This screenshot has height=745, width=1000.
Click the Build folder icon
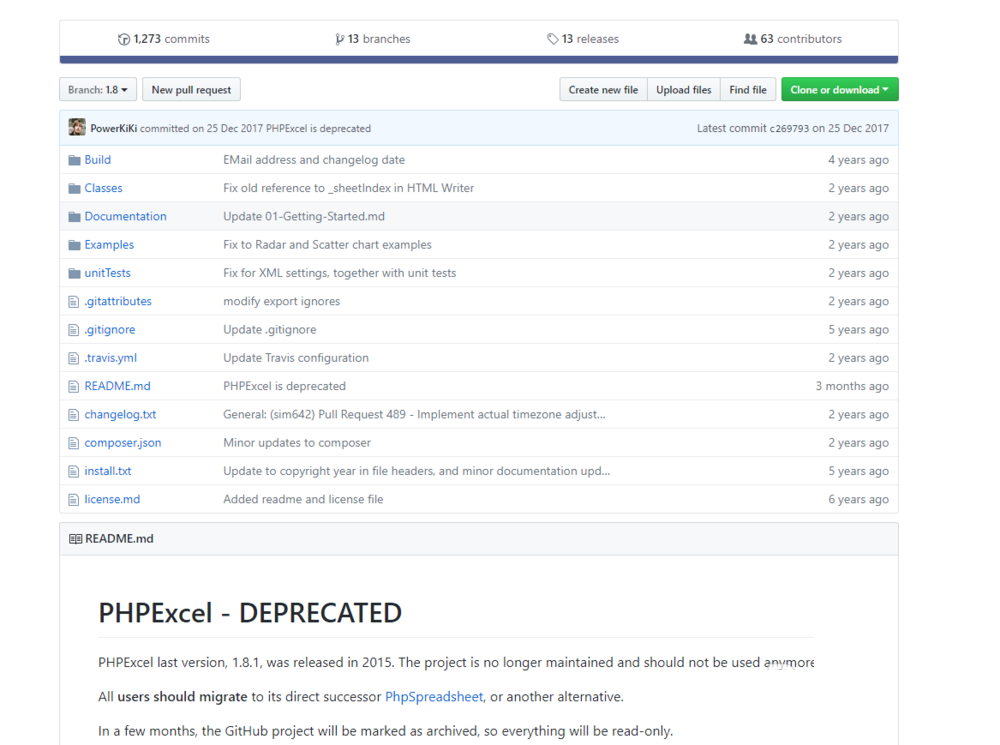point(74,160)
